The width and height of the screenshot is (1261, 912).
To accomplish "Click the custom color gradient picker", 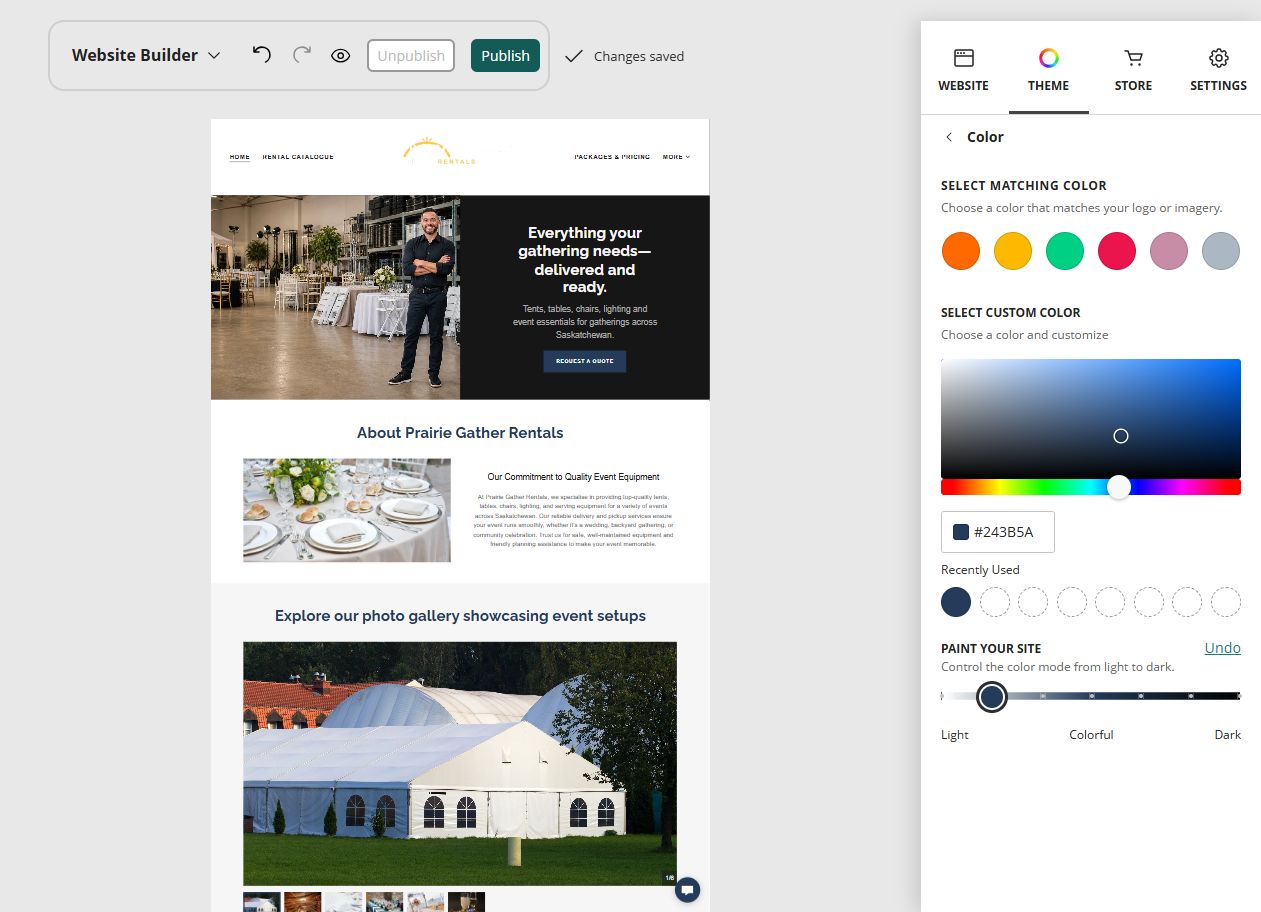I will tap(1091, 418).
